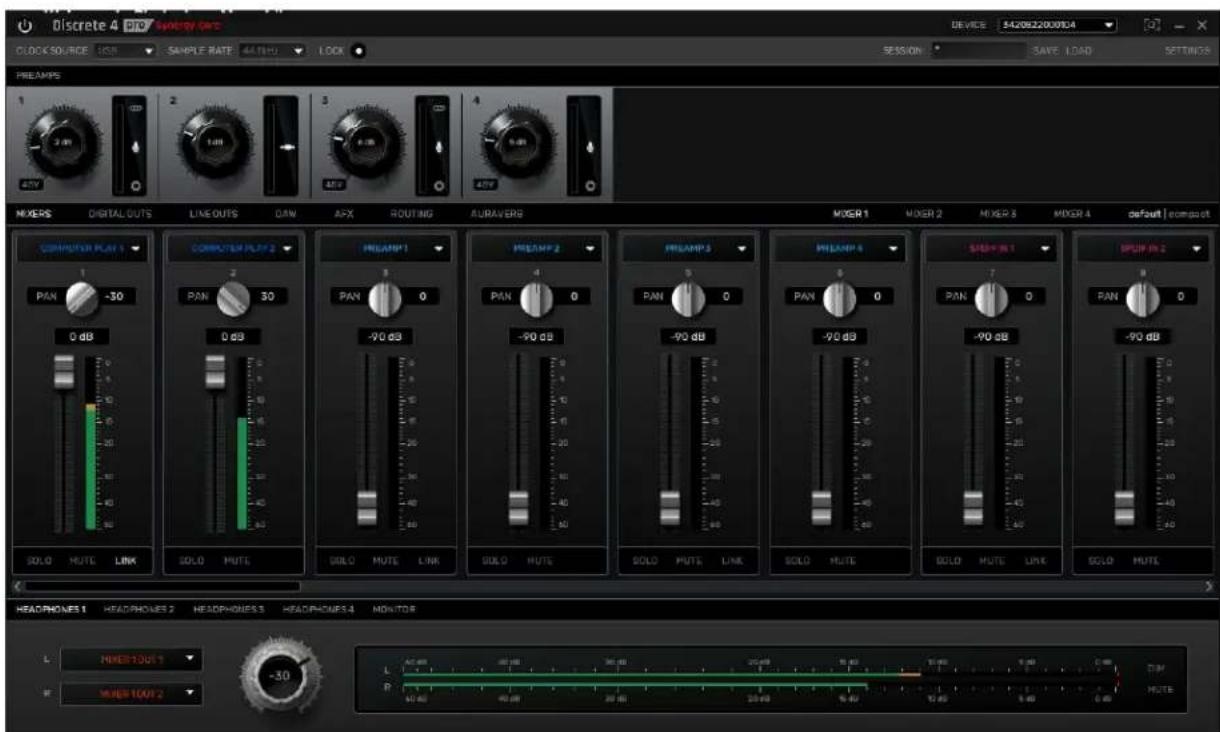The width and height of the screenshot is (1220, 732).
Task: Click the phase circle icon on preamp 1
Action: pyautogui.click(x=138, y=186)
